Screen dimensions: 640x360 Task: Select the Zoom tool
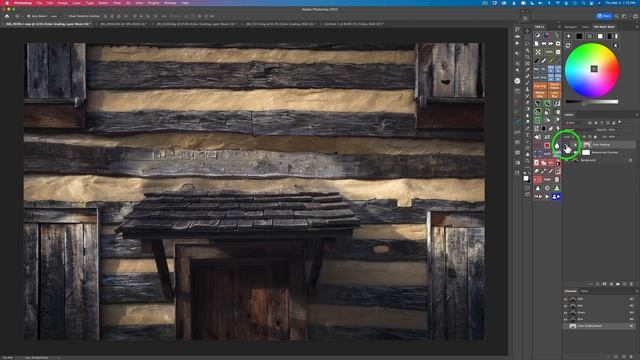527,160
